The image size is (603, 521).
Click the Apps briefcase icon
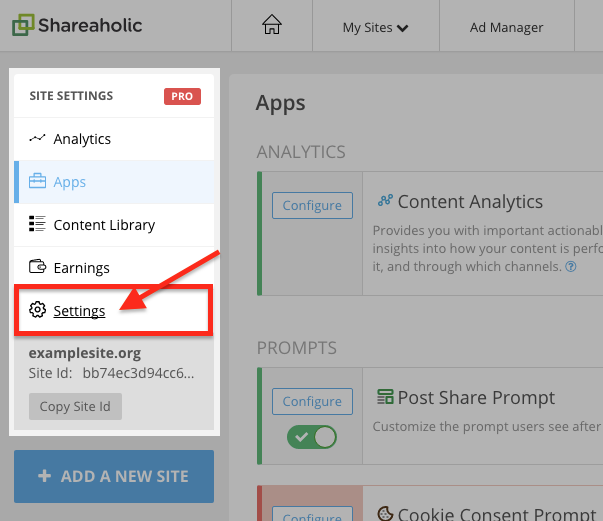(37, 181)
